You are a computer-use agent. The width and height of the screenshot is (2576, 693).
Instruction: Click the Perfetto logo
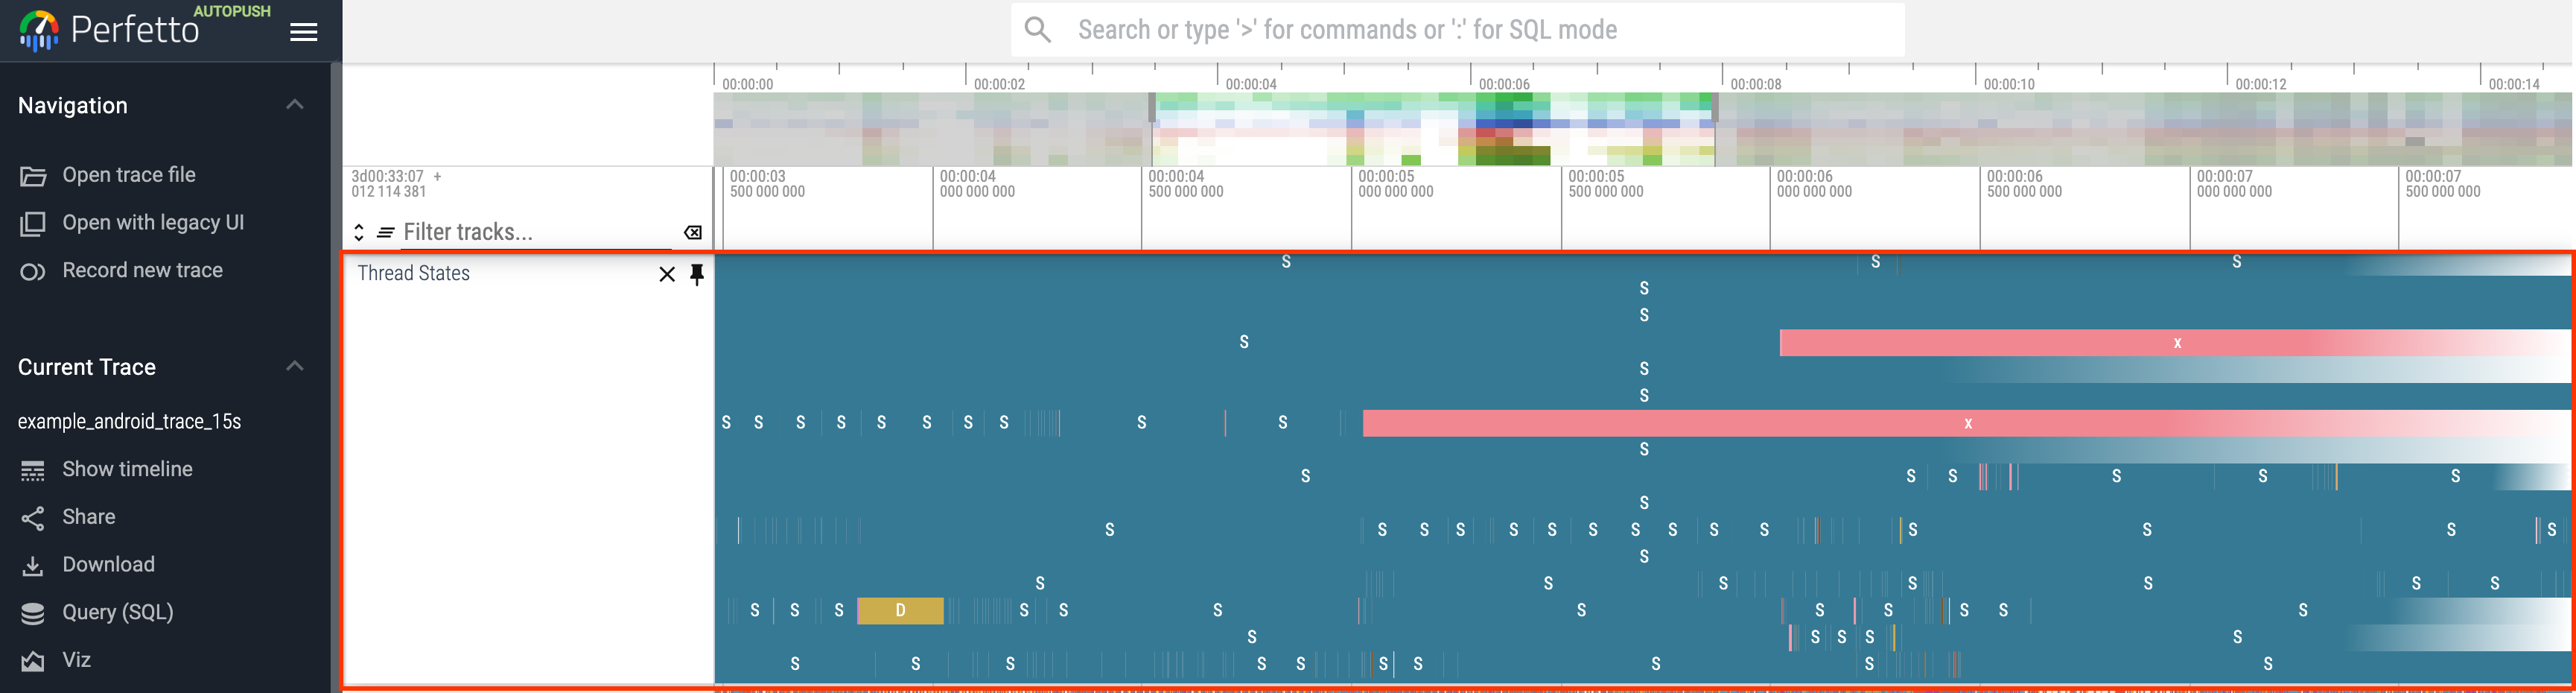coord(40,28)
